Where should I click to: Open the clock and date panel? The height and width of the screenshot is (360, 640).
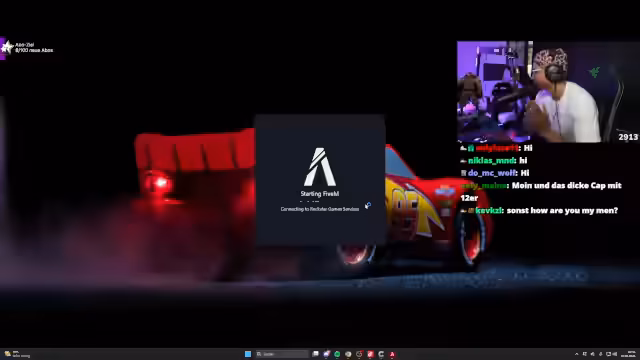[x=629, y=354]
